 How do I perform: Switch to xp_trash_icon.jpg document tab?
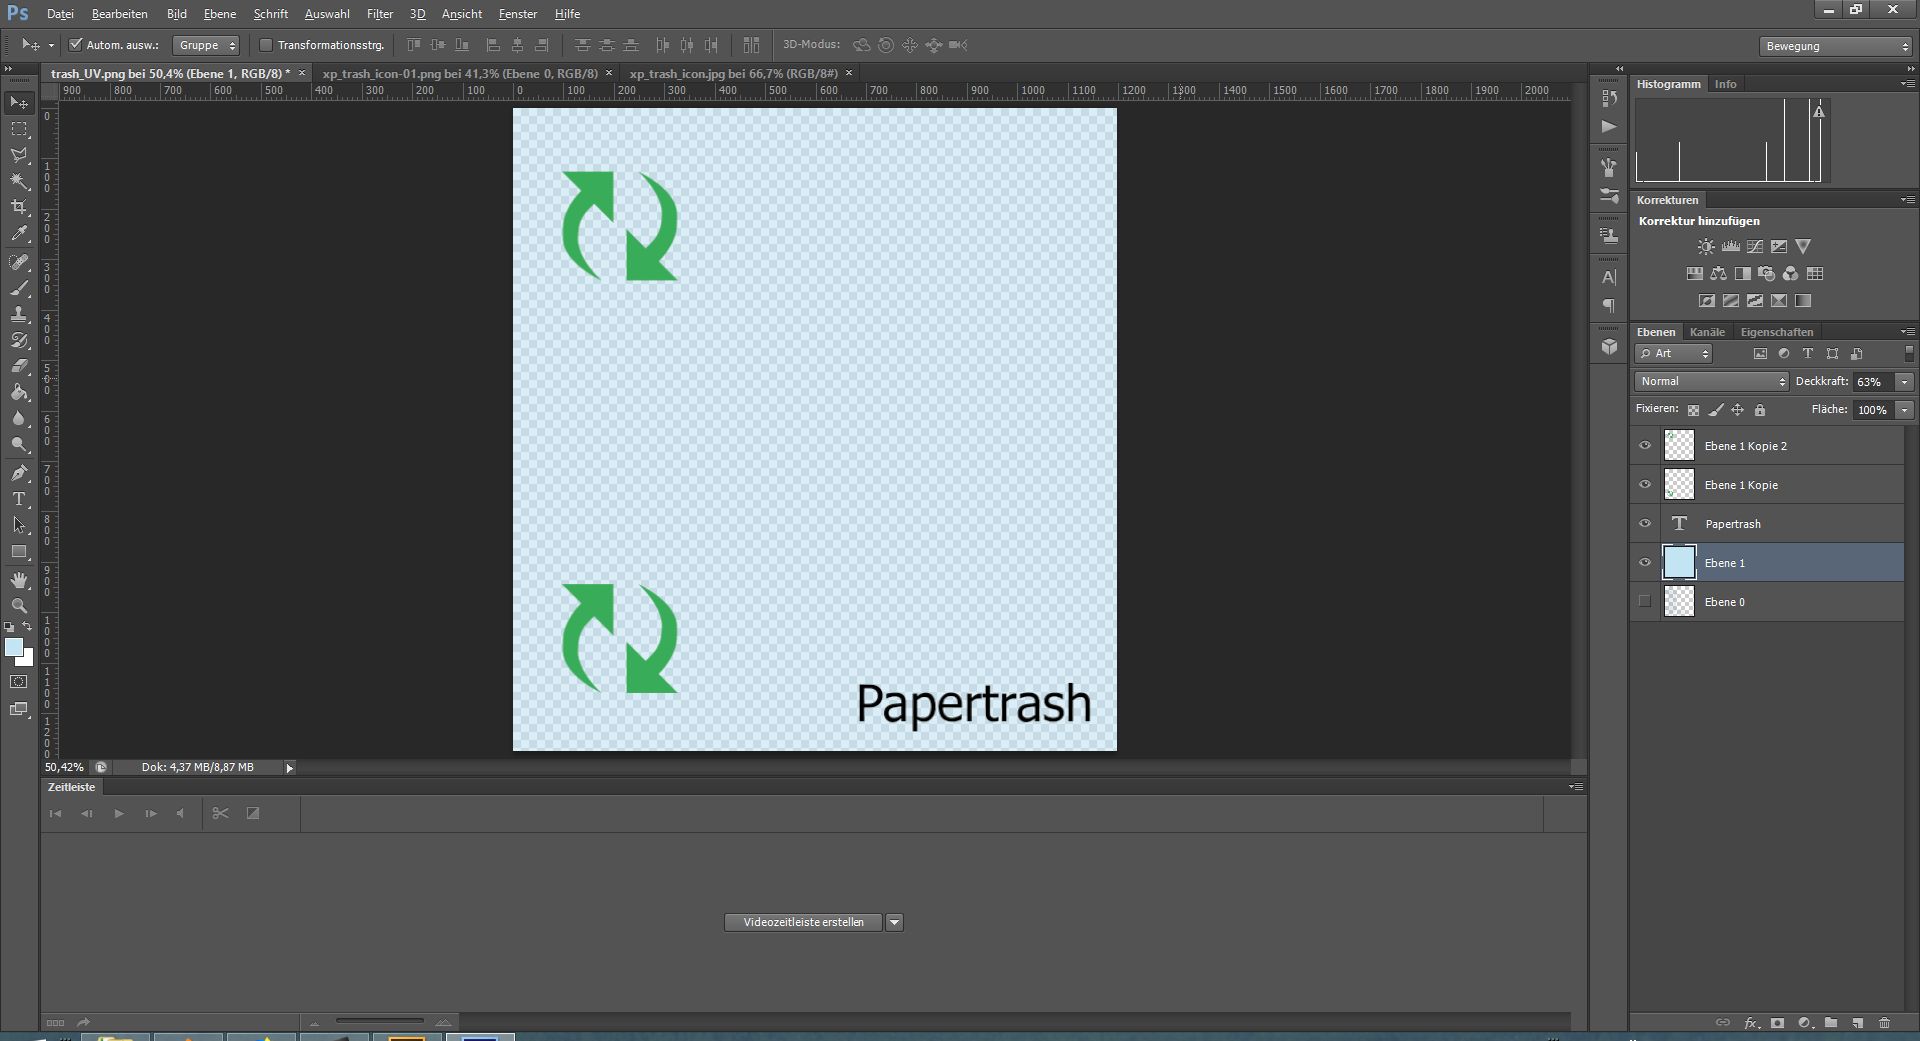tap(733, 73)
